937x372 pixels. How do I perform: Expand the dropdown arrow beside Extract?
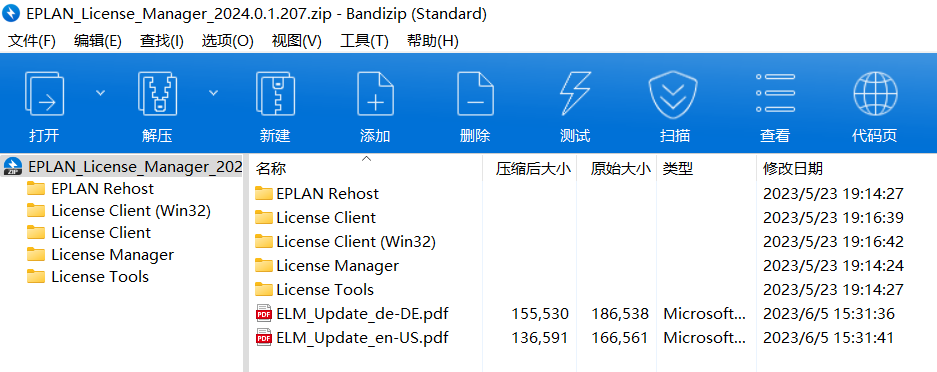click(213, 93)
